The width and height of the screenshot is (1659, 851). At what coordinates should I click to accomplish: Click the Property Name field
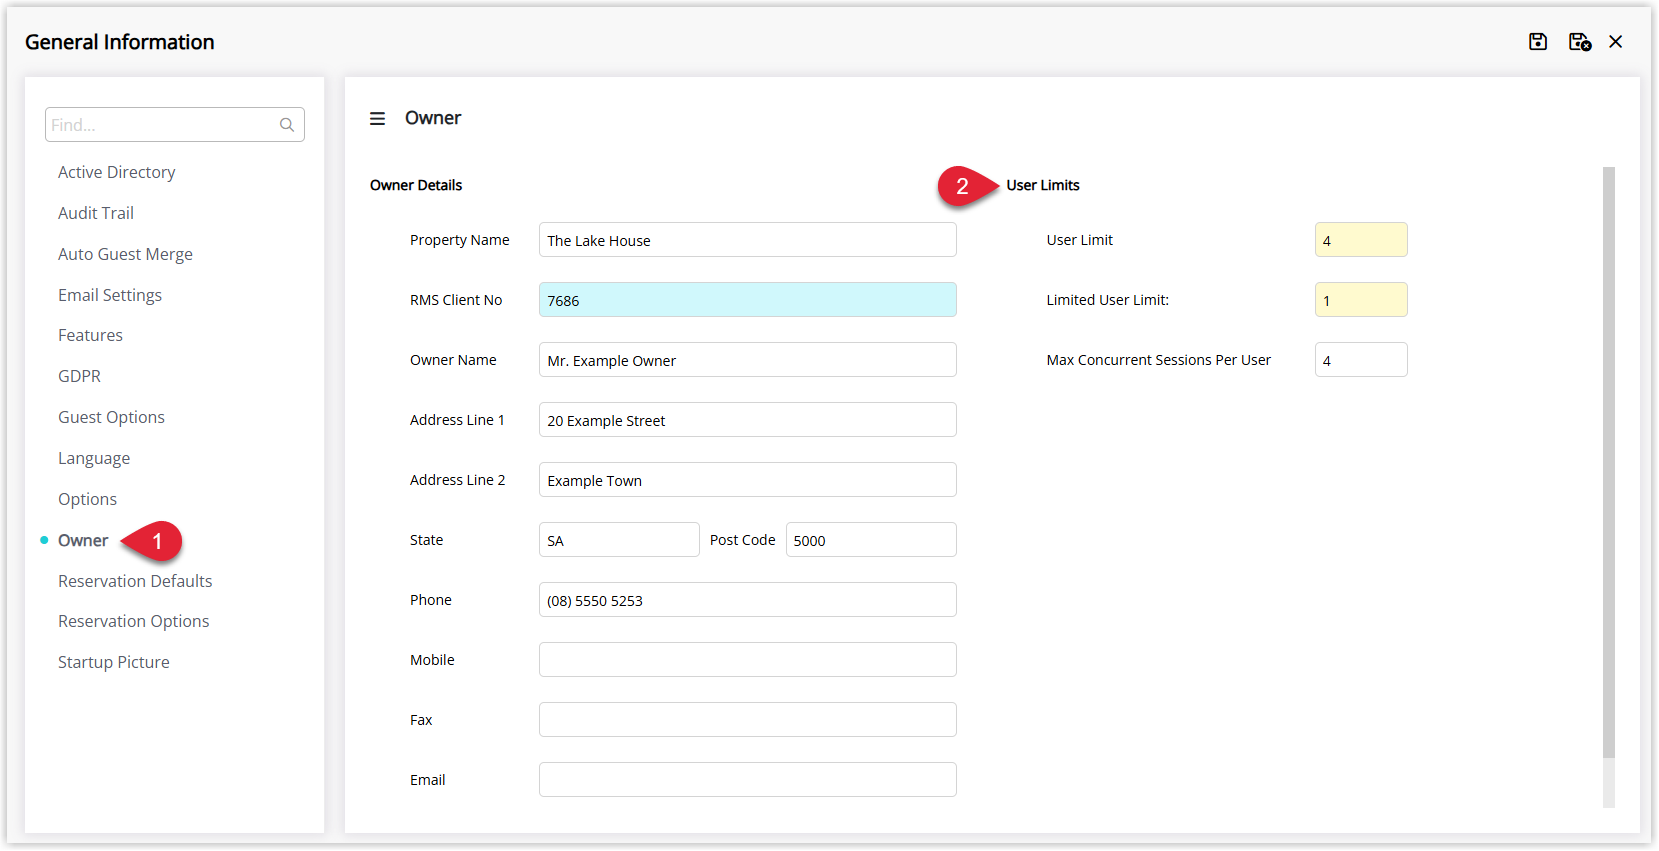pos(747,240)
